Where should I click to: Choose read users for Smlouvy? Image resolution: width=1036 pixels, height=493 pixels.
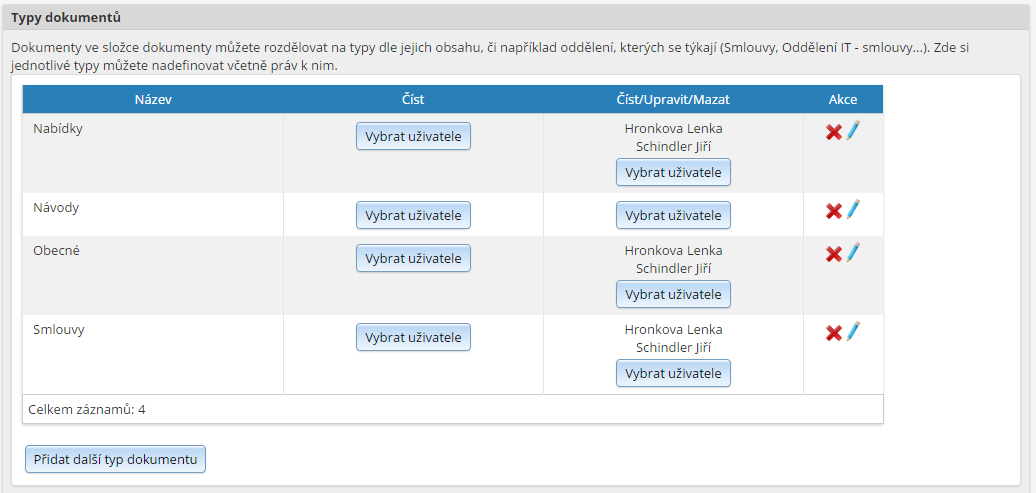pos(414,337)
